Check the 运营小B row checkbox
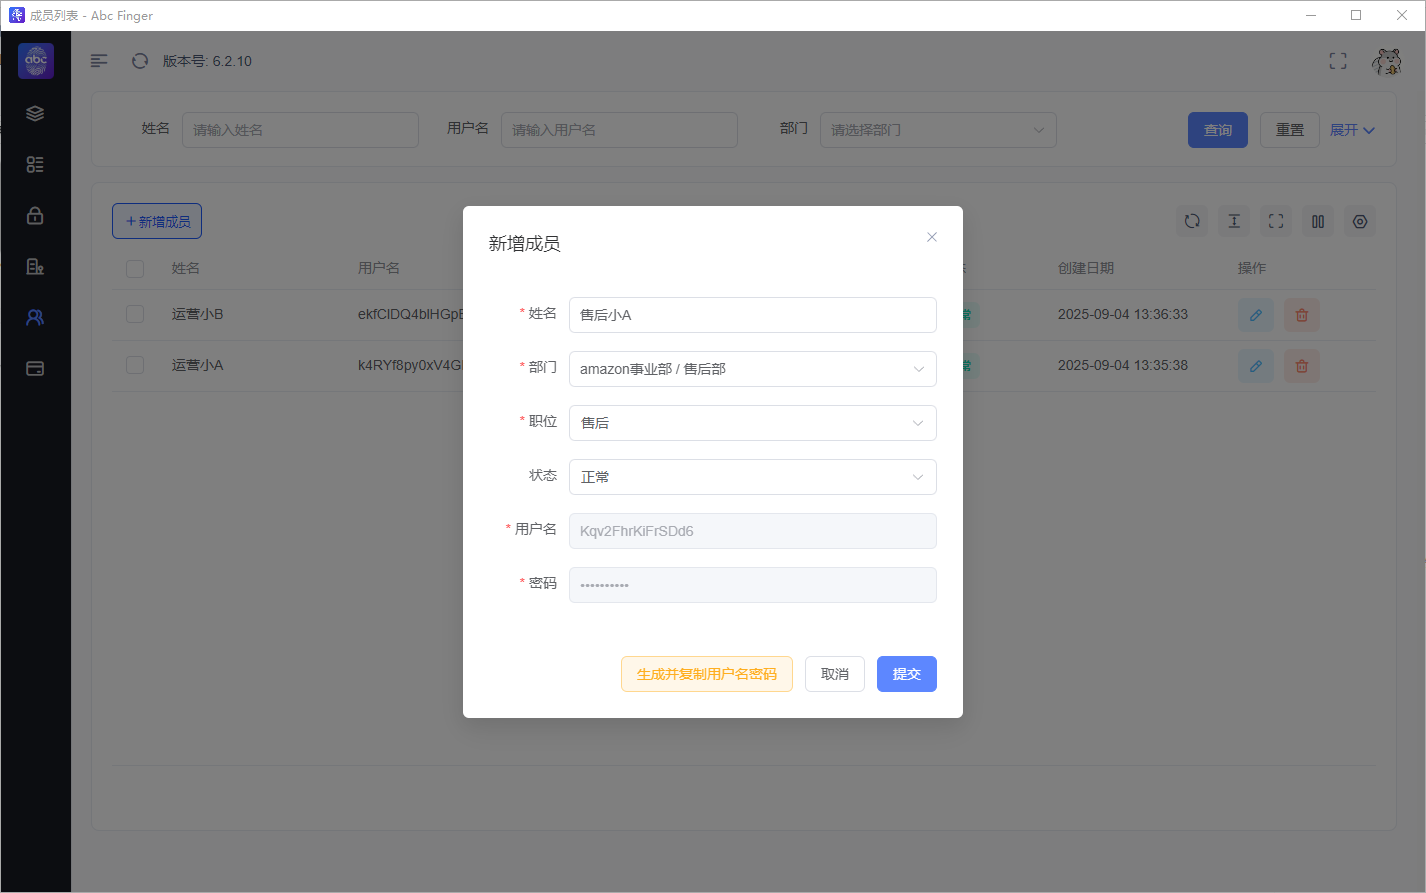This screenshot has height=893, width=1426. click(135, 314)
